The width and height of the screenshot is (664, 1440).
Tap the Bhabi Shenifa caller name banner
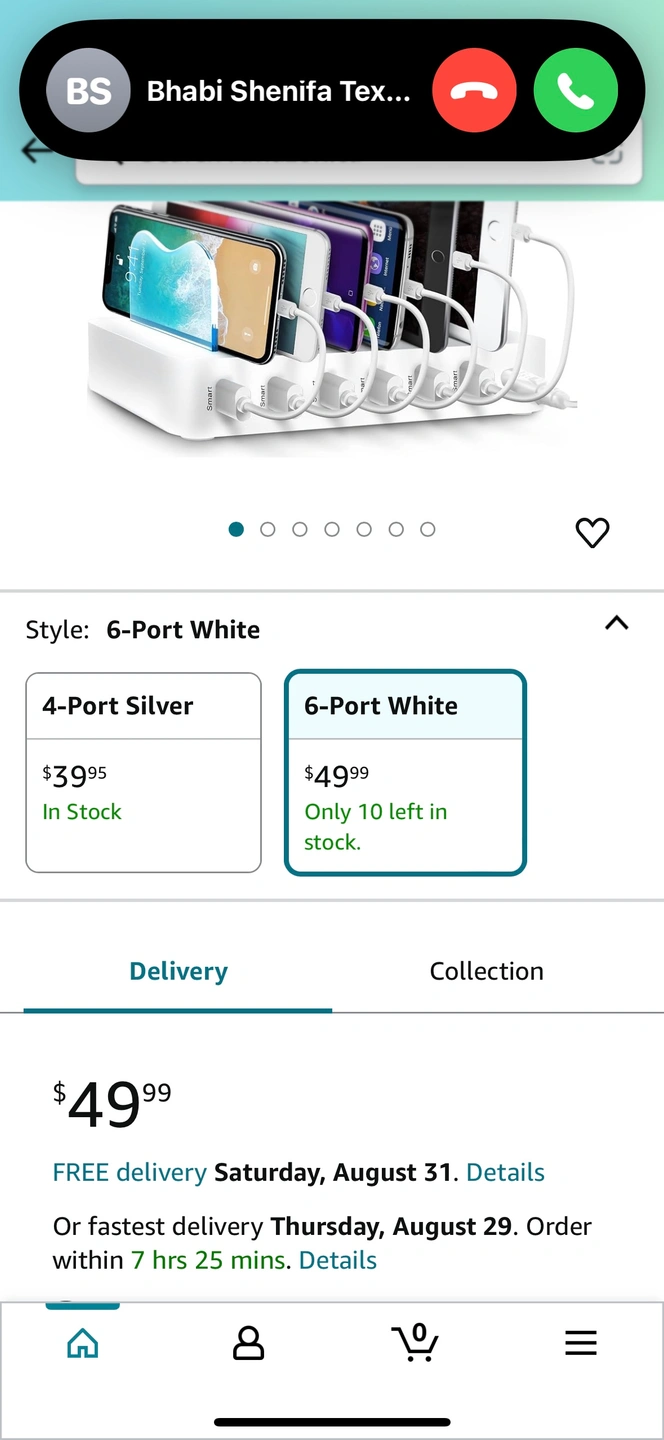278,92
